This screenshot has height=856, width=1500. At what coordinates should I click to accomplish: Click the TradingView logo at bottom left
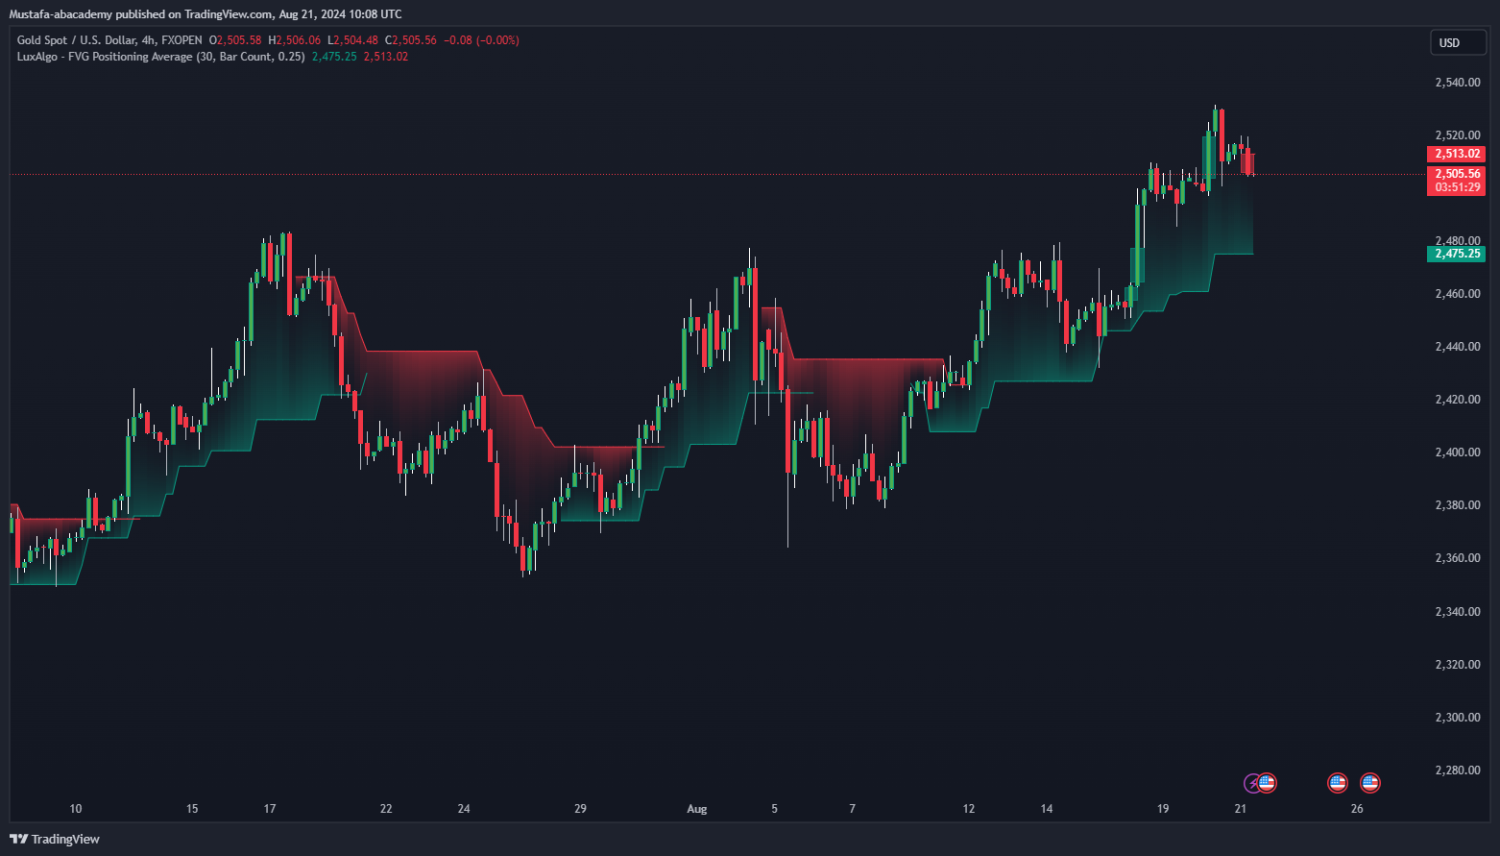click(x=55, y=839)
